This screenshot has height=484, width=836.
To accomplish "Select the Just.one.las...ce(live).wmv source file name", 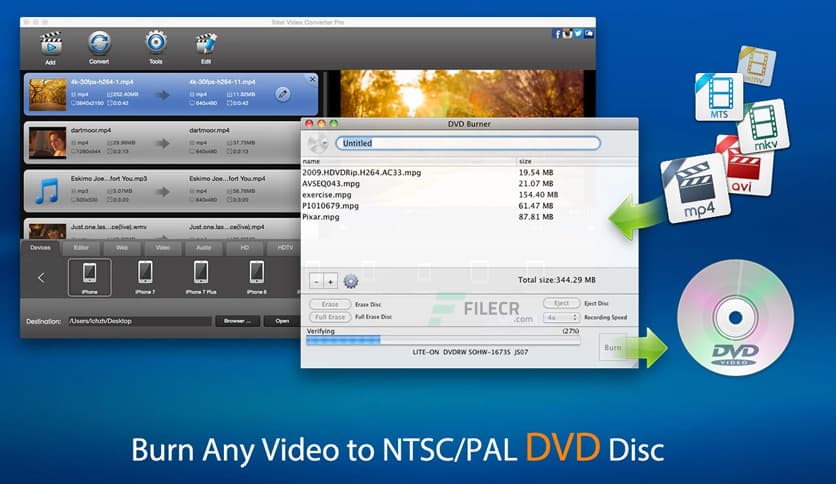I will click(109, 227).
